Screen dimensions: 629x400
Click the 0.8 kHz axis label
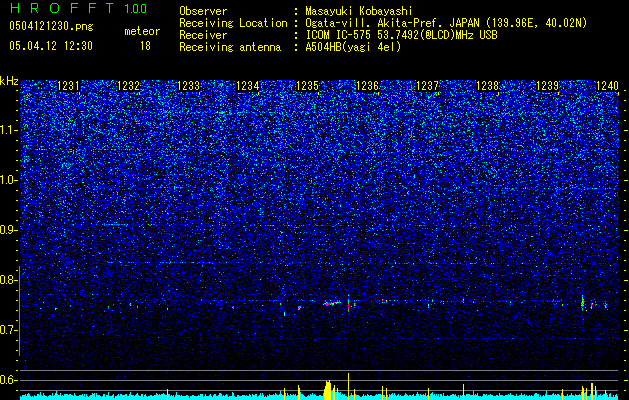click(x=9, y=280)
